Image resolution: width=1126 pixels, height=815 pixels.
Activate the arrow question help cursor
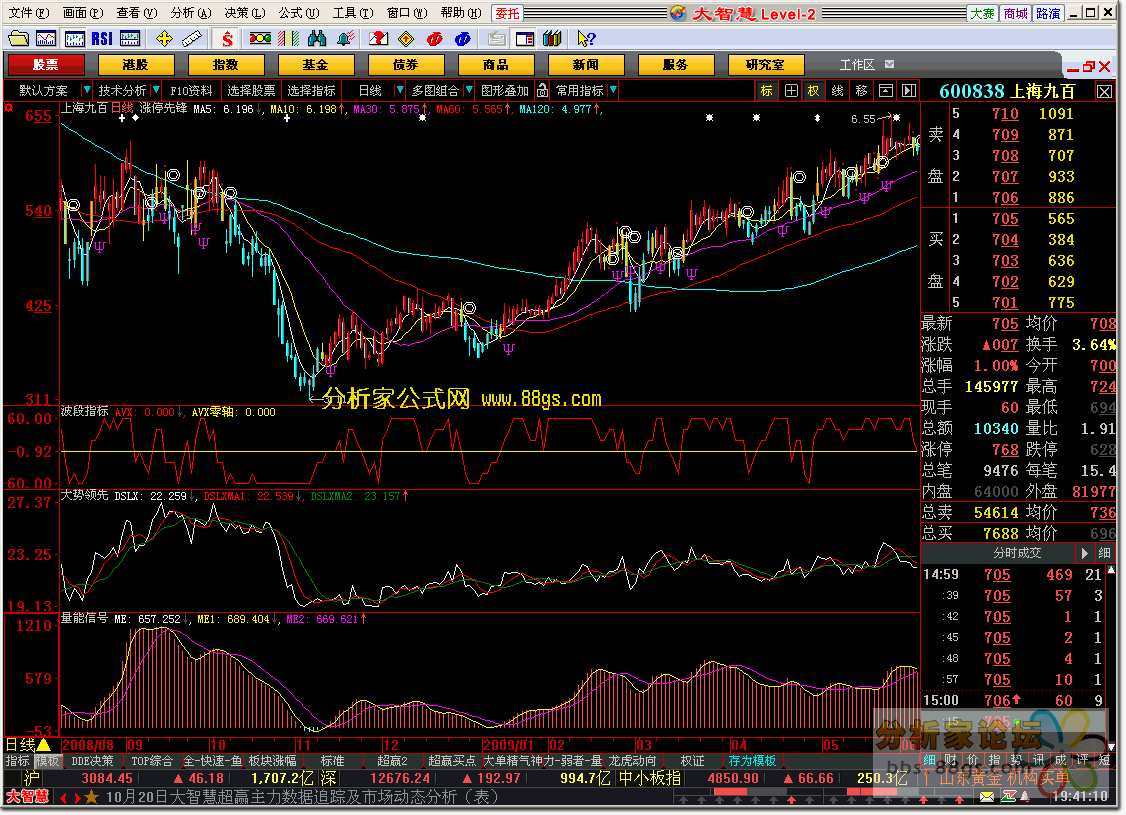587,38
